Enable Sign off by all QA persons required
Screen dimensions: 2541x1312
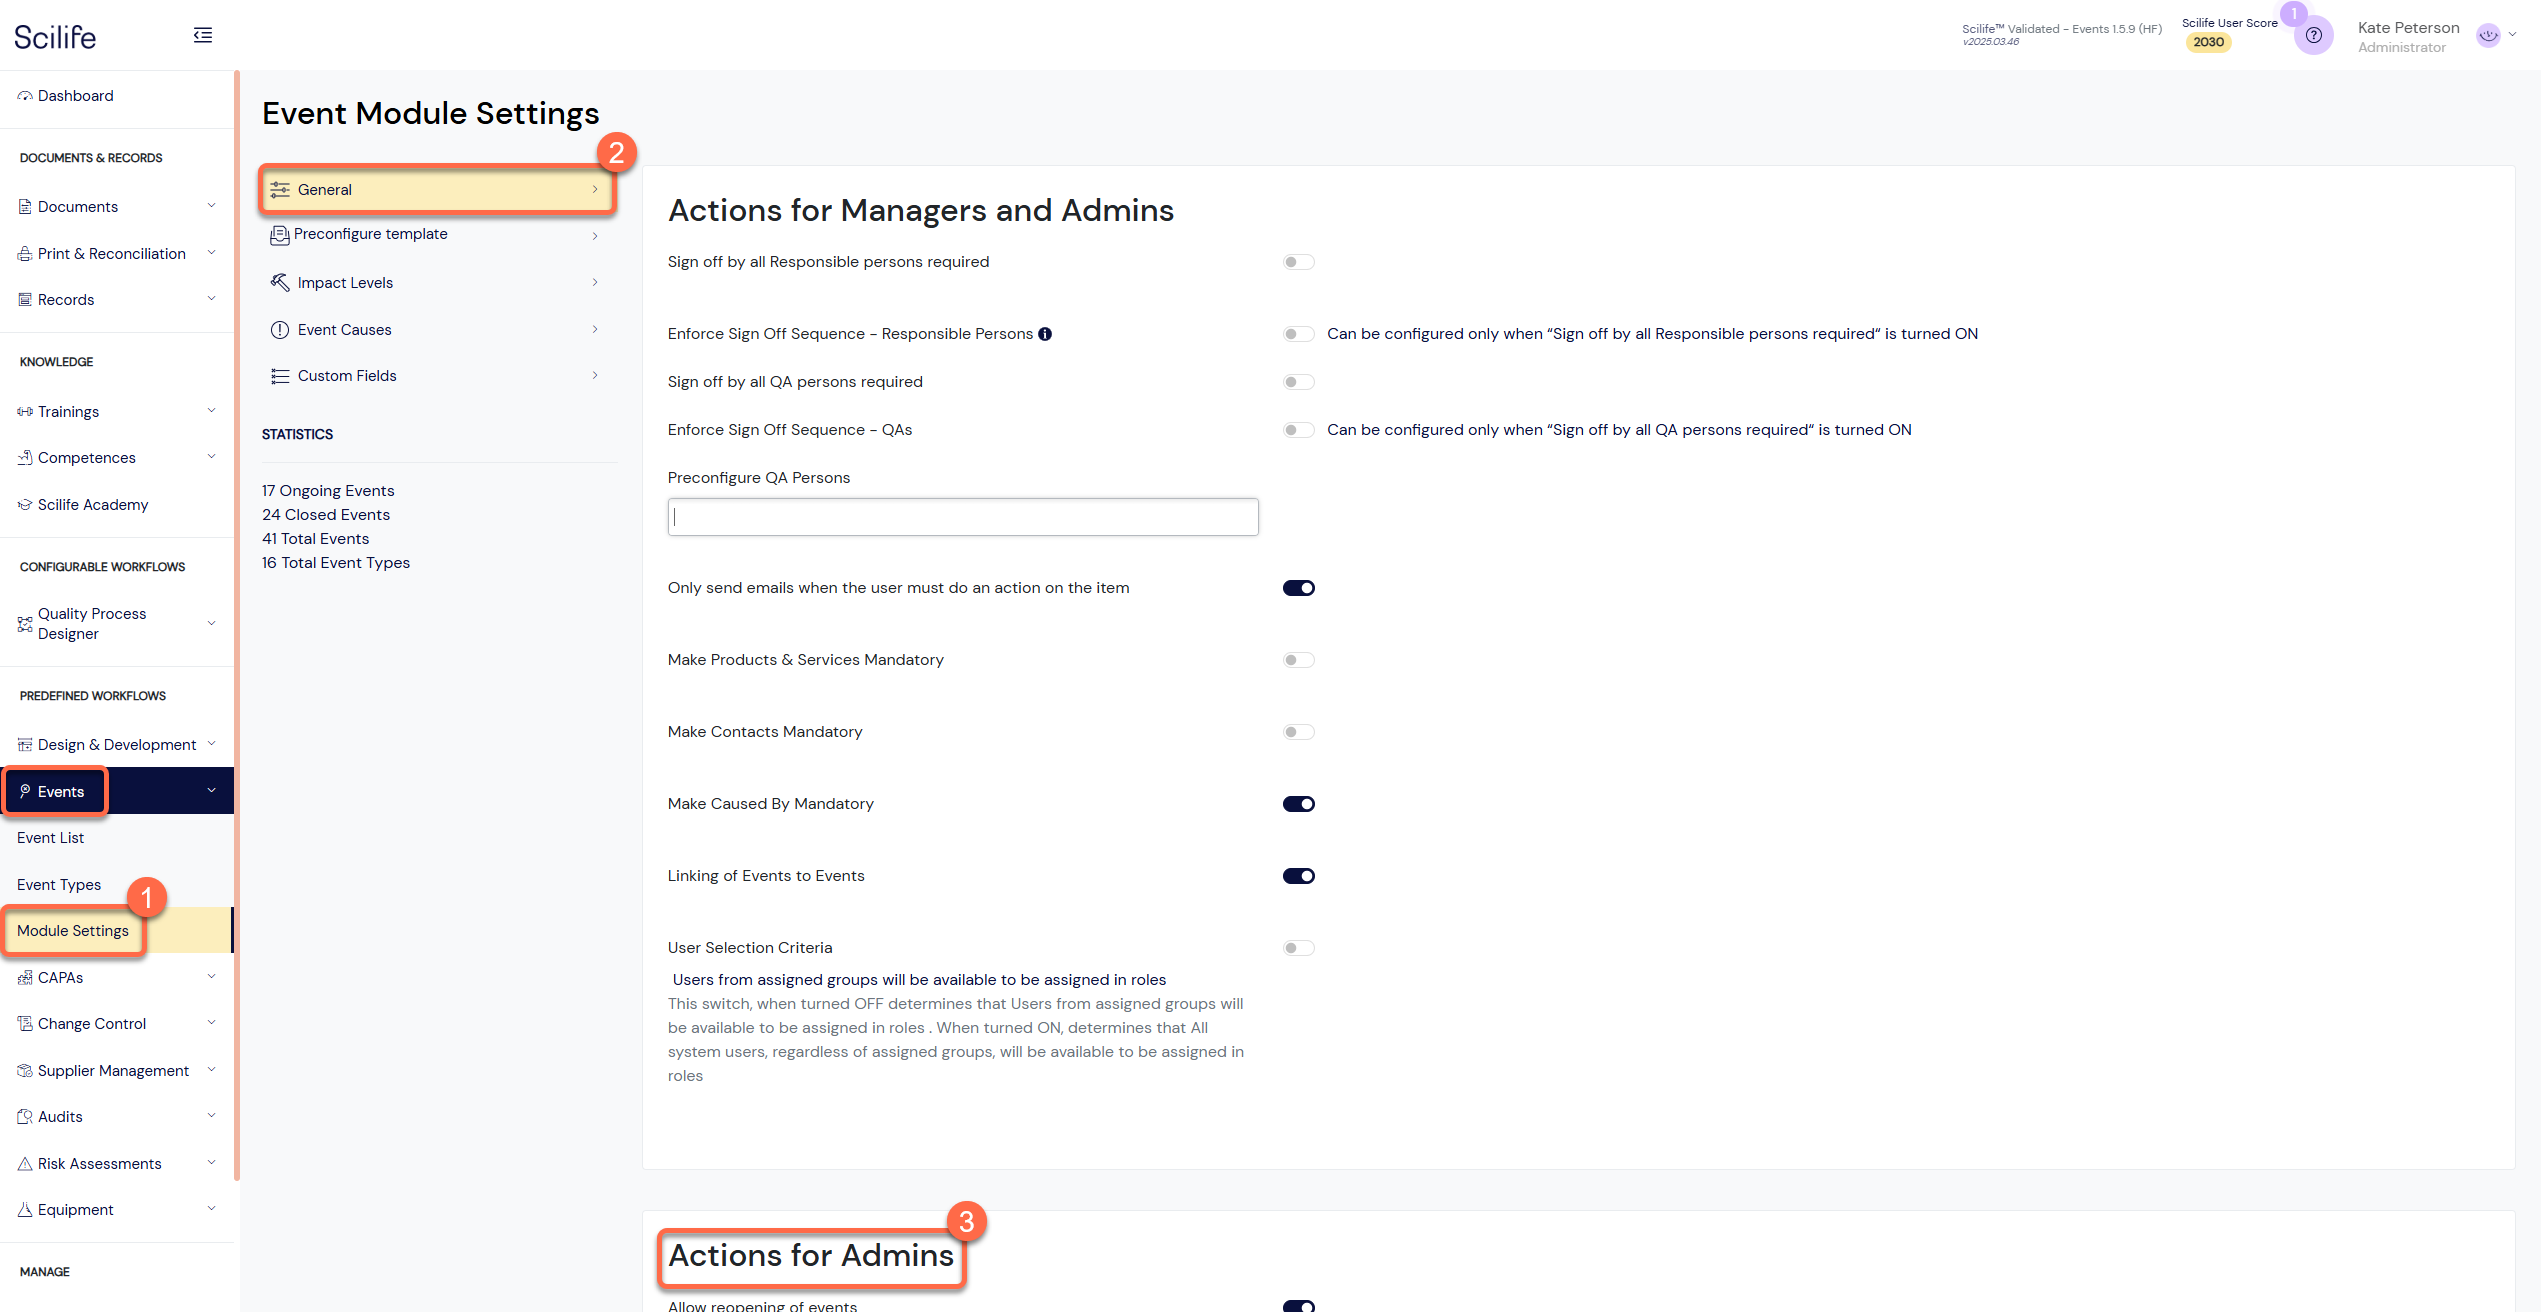pos(1298,381)
